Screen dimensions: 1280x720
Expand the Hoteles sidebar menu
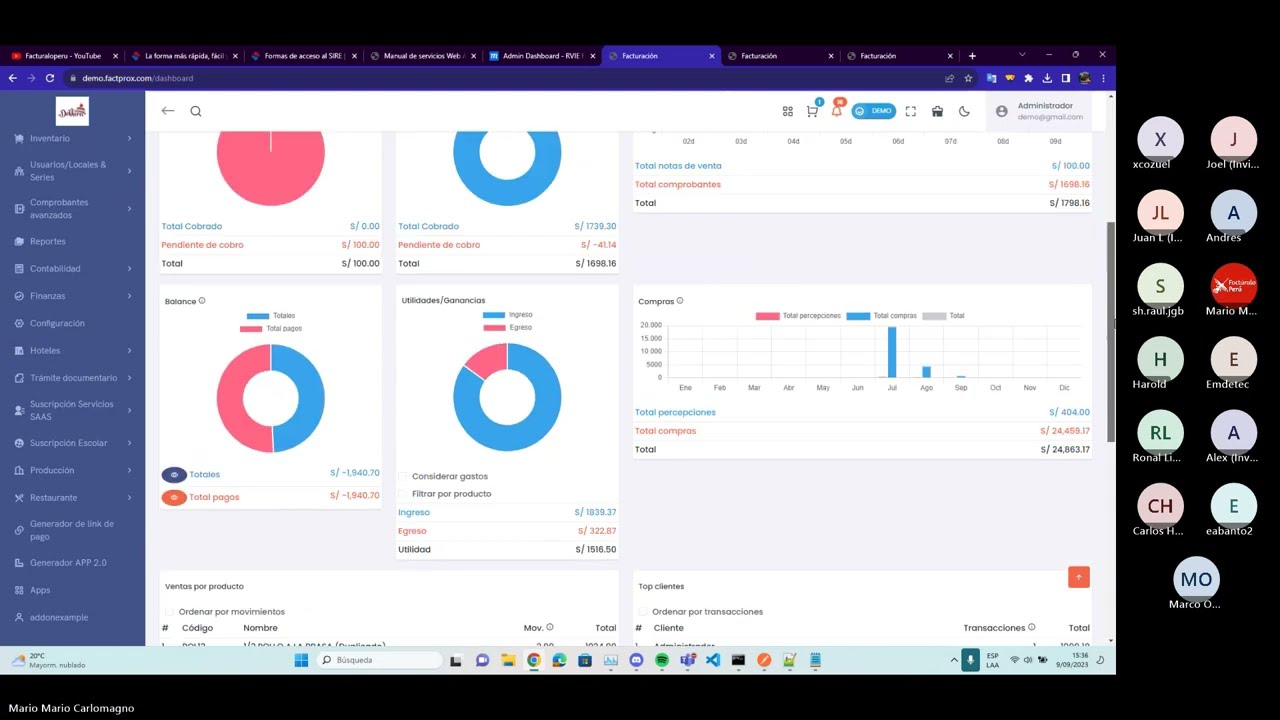(72, 351)
